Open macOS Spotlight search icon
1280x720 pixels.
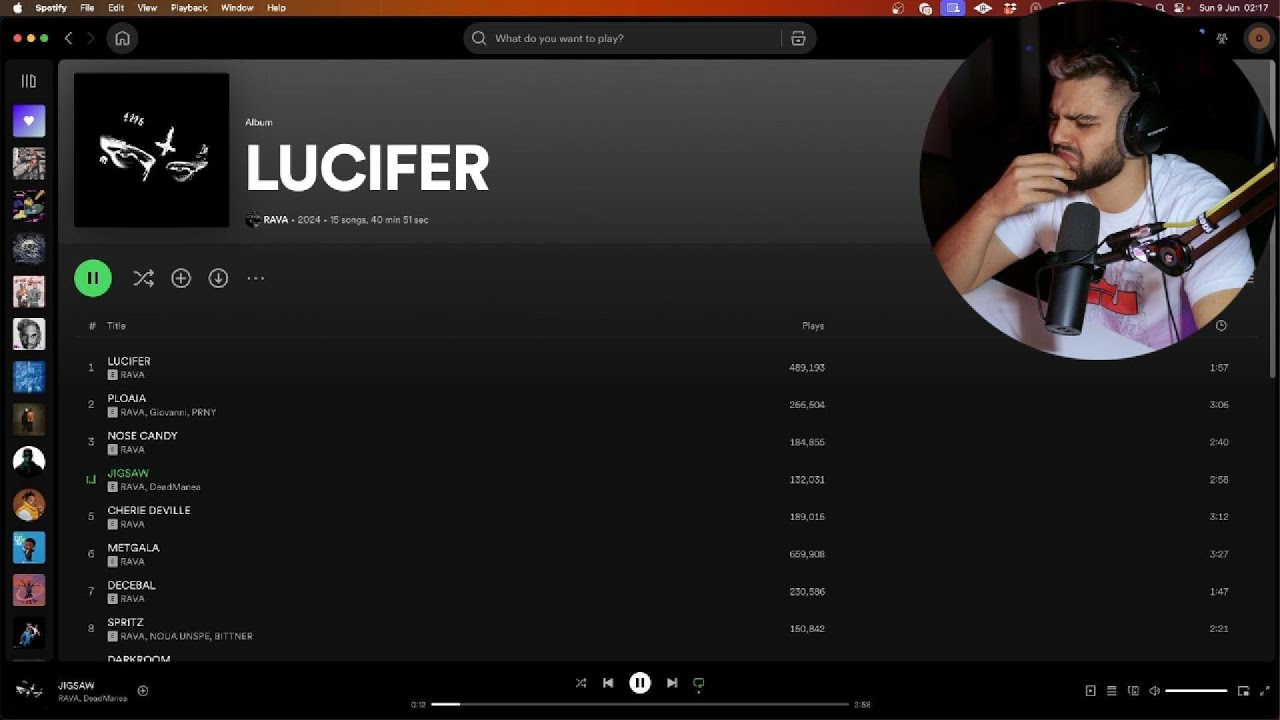(1160, 8)
